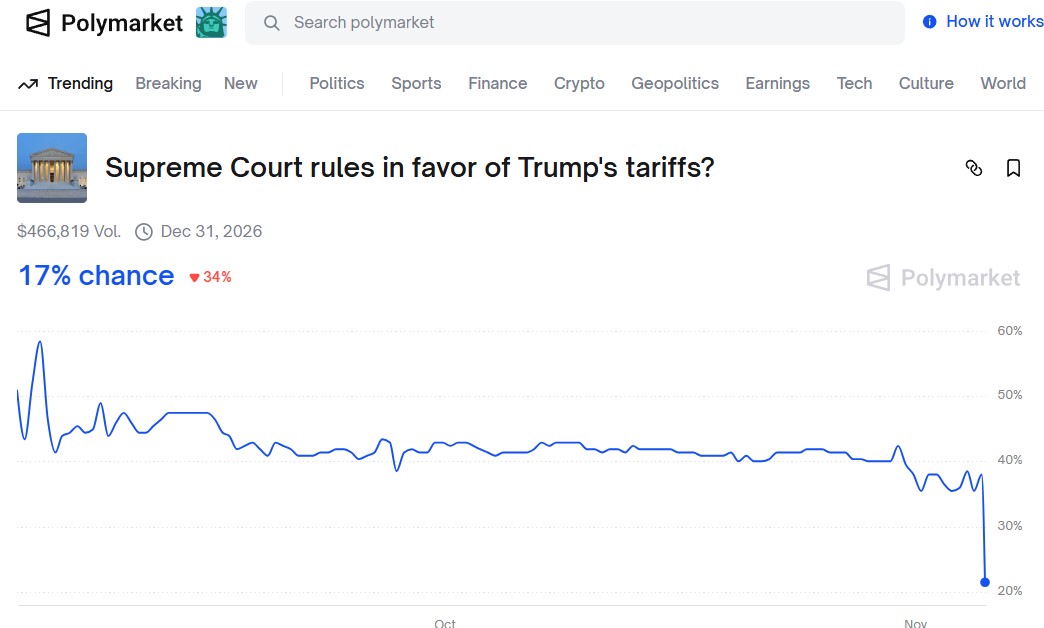The height and width of the screenshot is (628, 1044).
Task: Switch to the Breaking tab
Action: click(168, 84)
